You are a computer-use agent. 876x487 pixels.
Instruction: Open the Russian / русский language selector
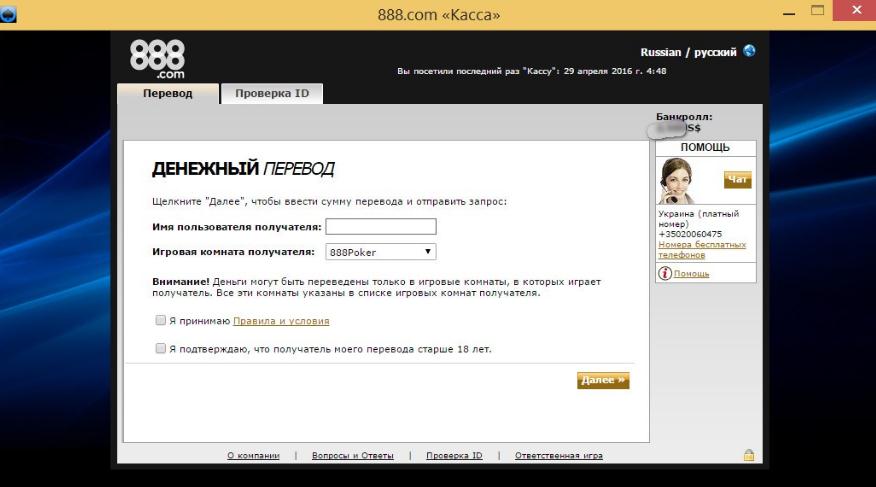click(x=688, y=52)
